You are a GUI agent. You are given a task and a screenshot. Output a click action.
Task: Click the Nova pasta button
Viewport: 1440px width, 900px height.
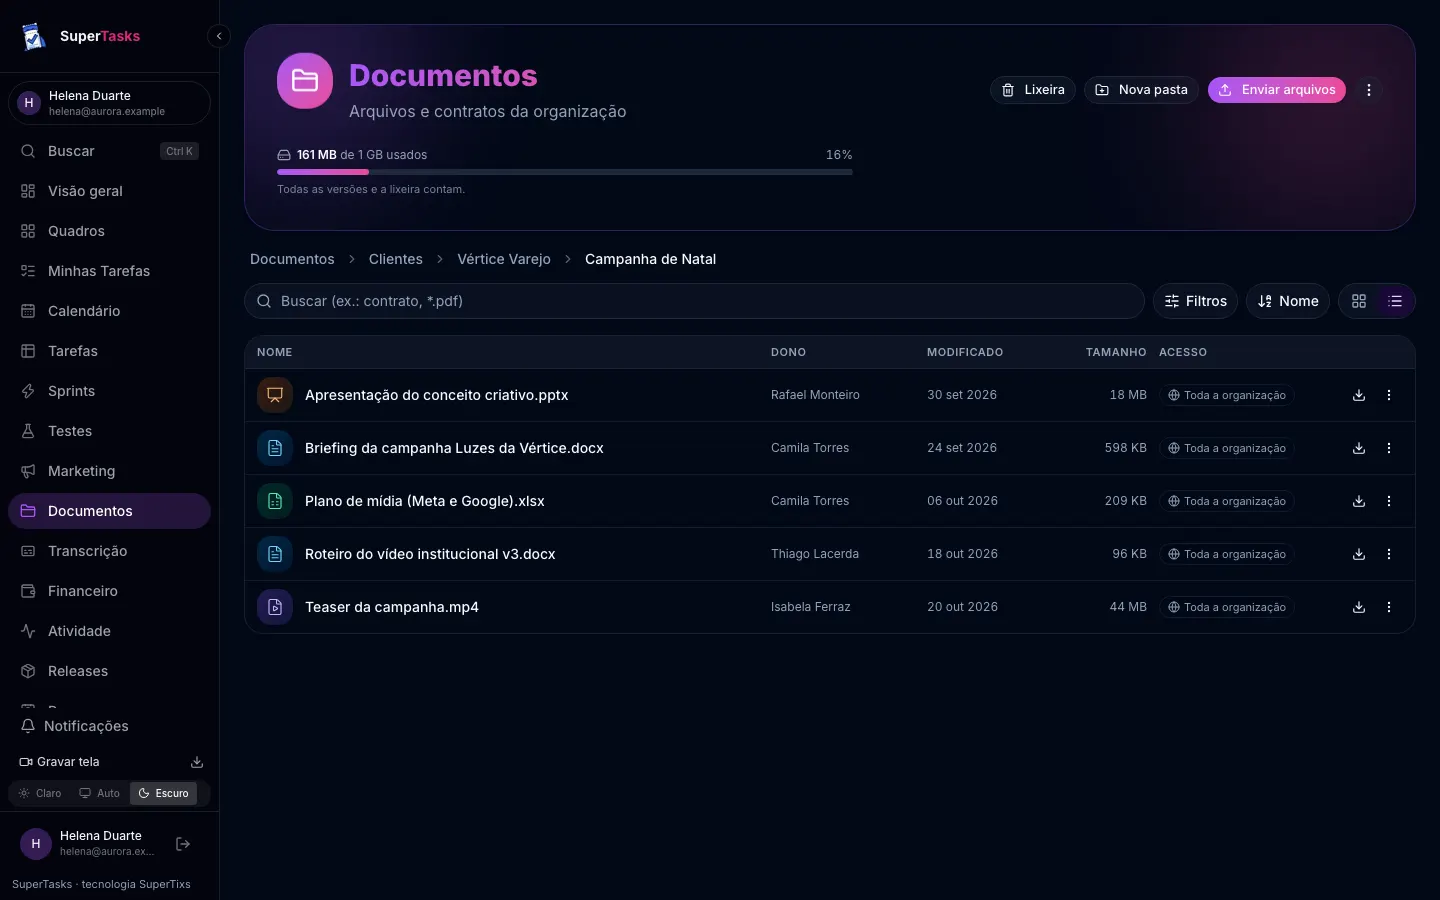[x=1141, y=90]
